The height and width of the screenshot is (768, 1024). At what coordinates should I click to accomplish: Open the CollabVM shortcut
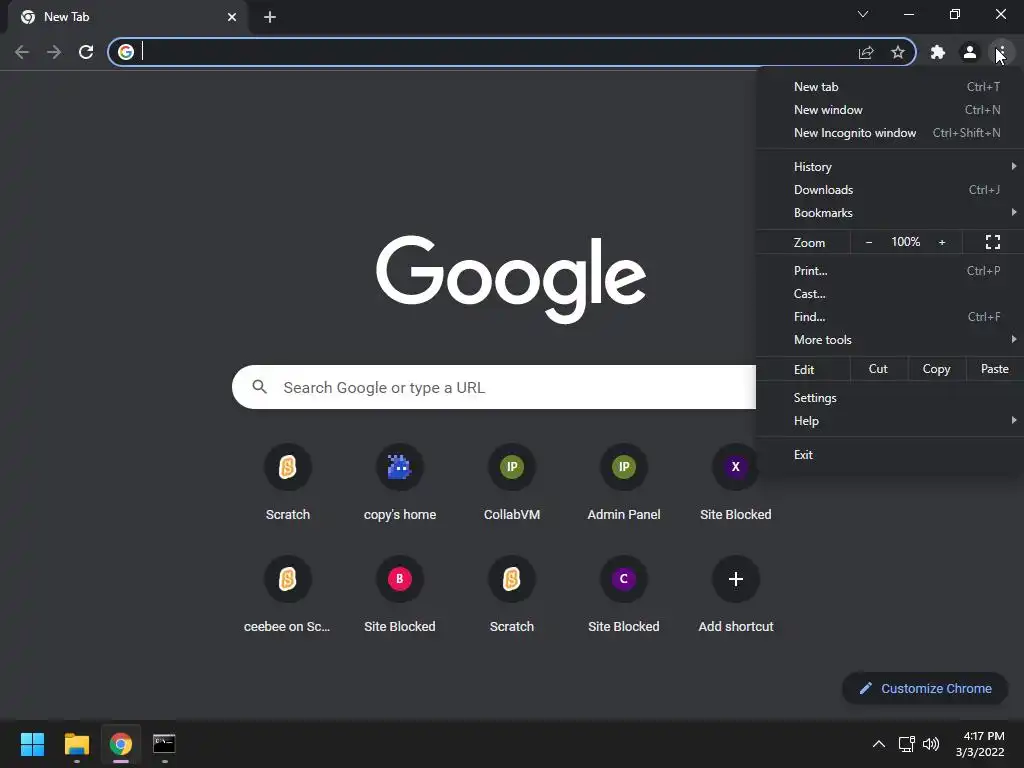click(512, 482)
